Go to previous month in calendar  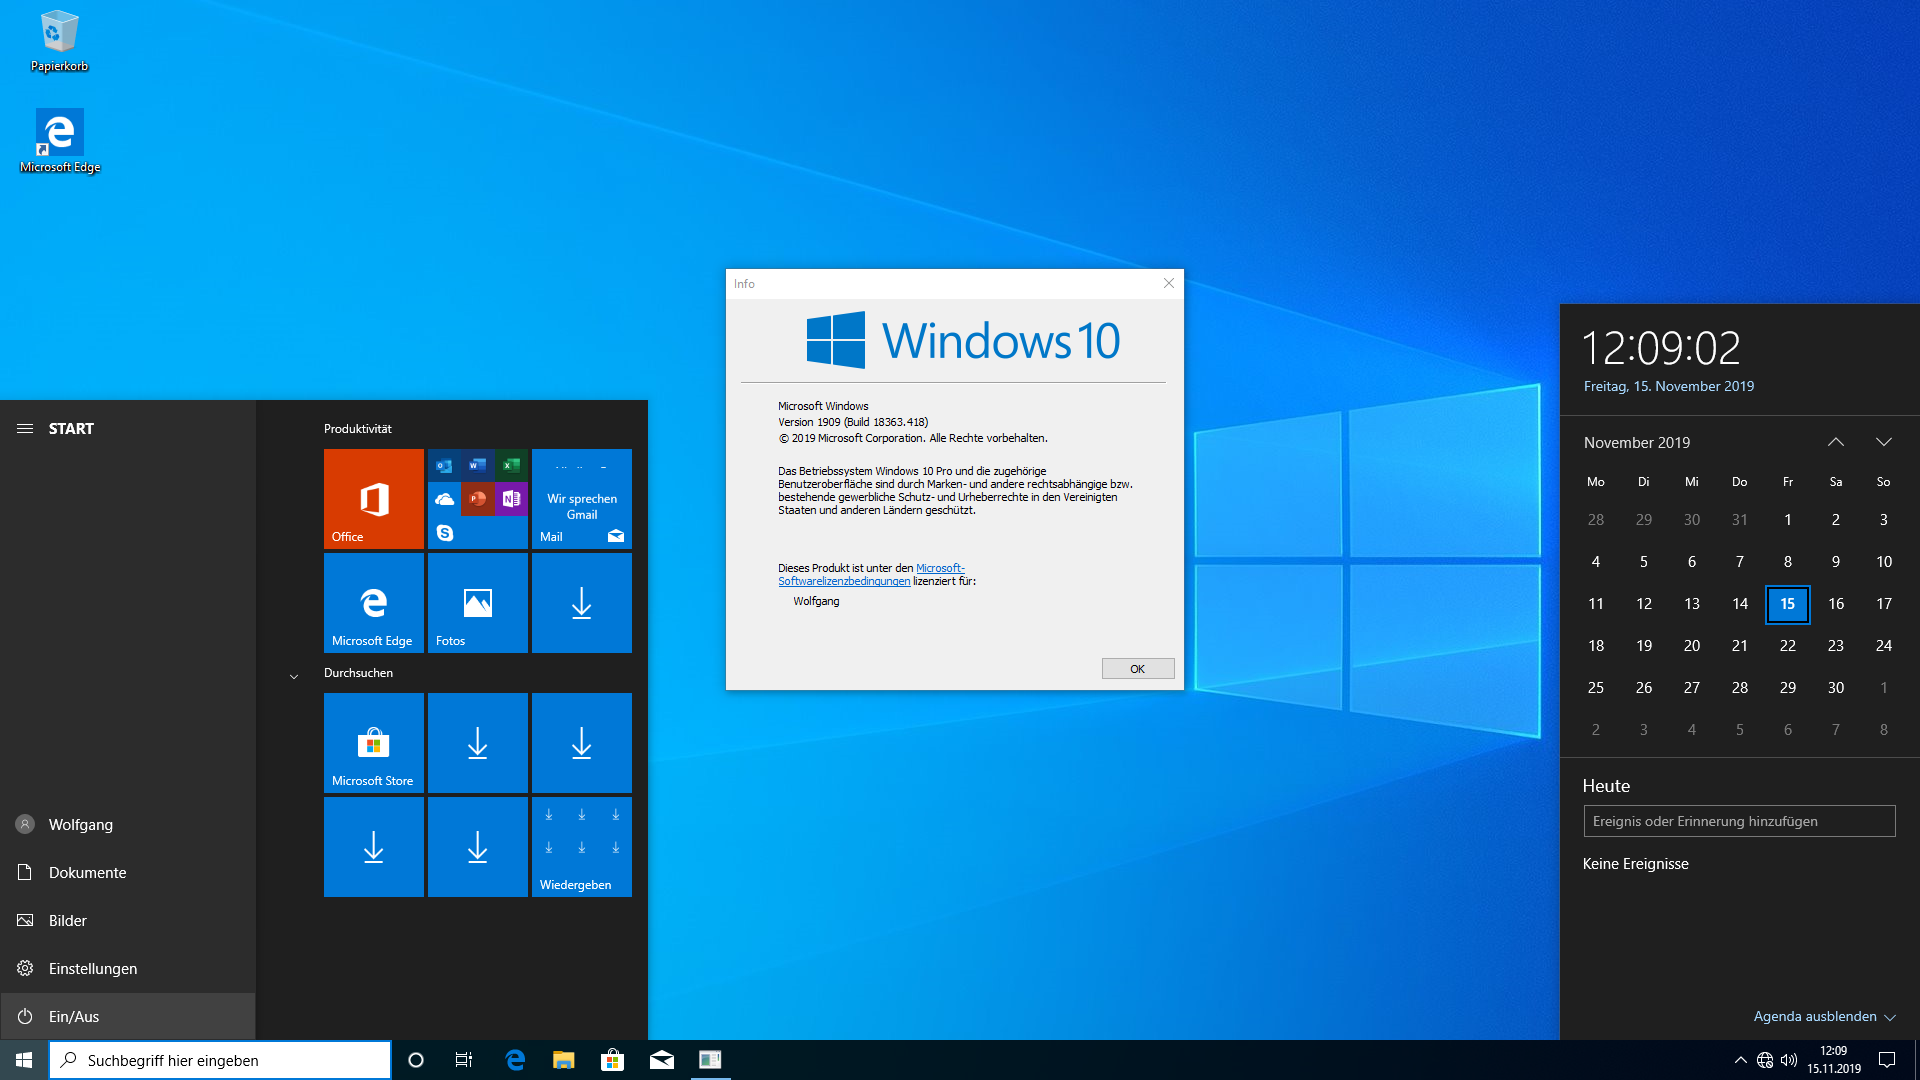(1836, 442)
